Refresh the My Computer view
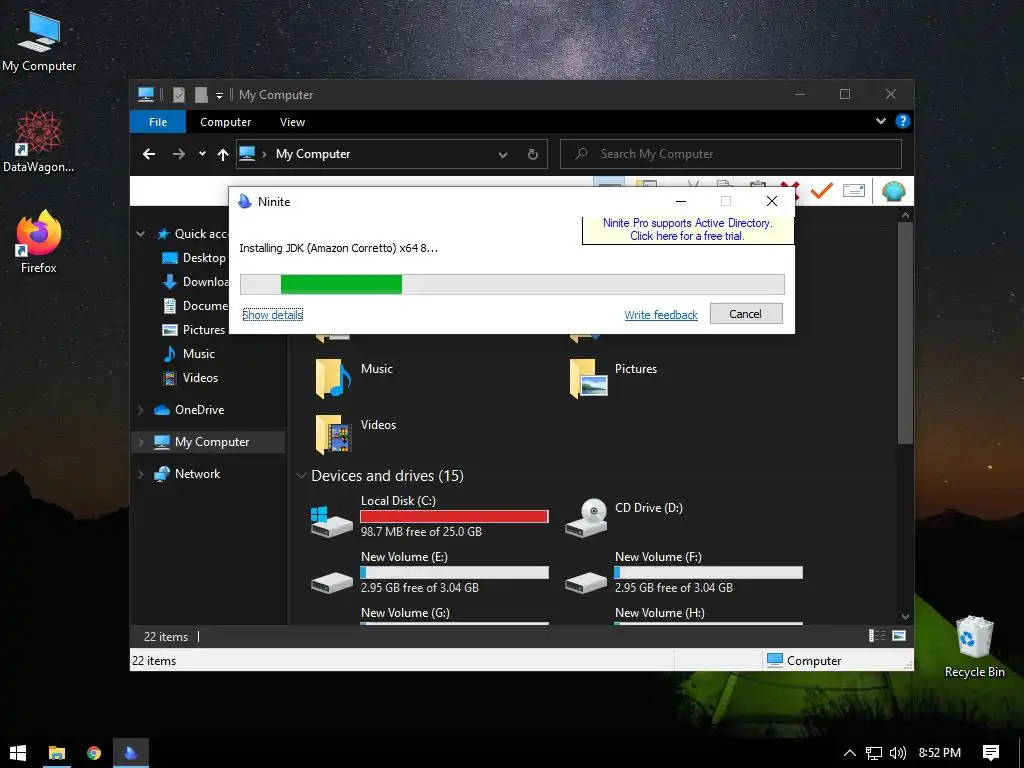Image resolution: width=1024 pixels, height=768 pixels. (533, 154)
